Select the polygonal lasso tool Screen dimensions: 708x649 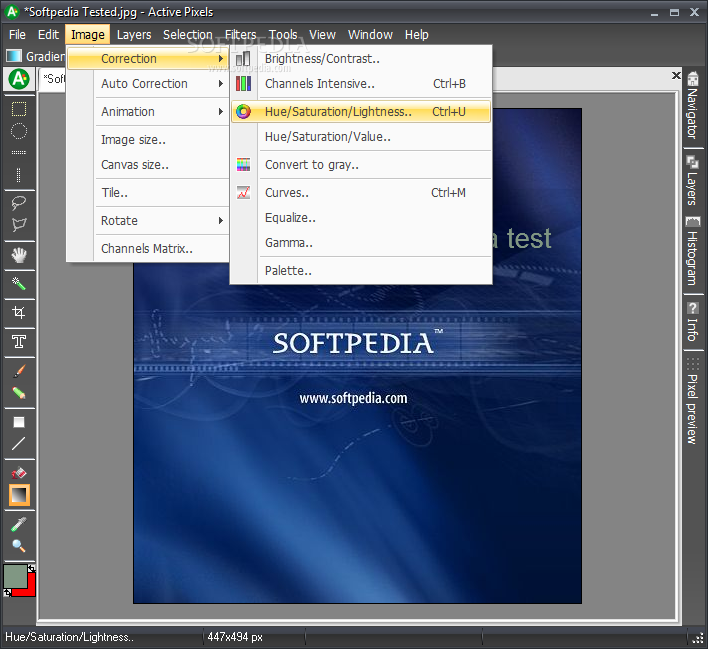[x=19, y=224]
